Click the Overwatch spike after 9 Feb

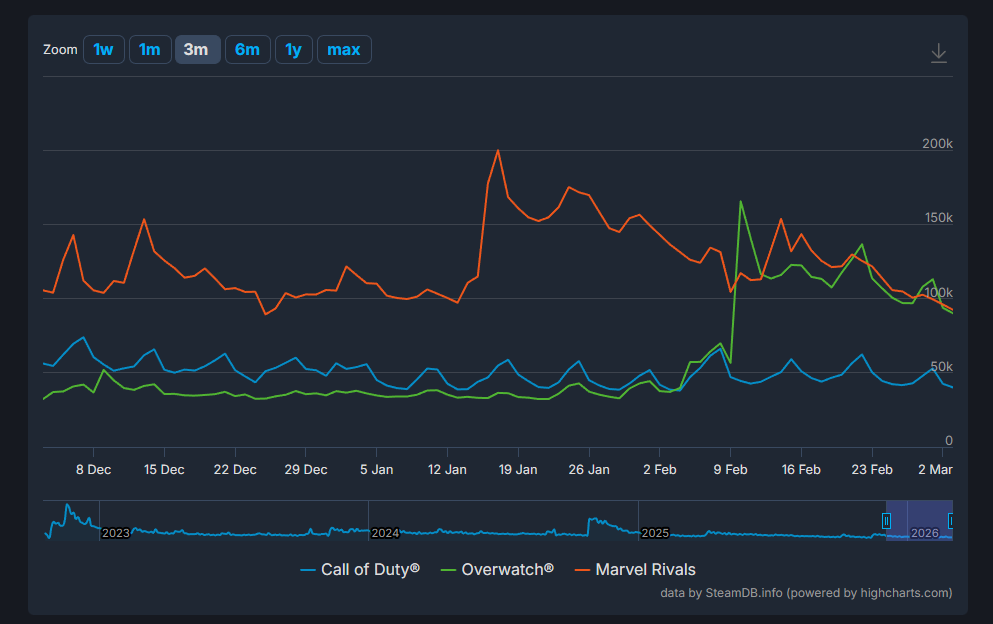(741, 202)
